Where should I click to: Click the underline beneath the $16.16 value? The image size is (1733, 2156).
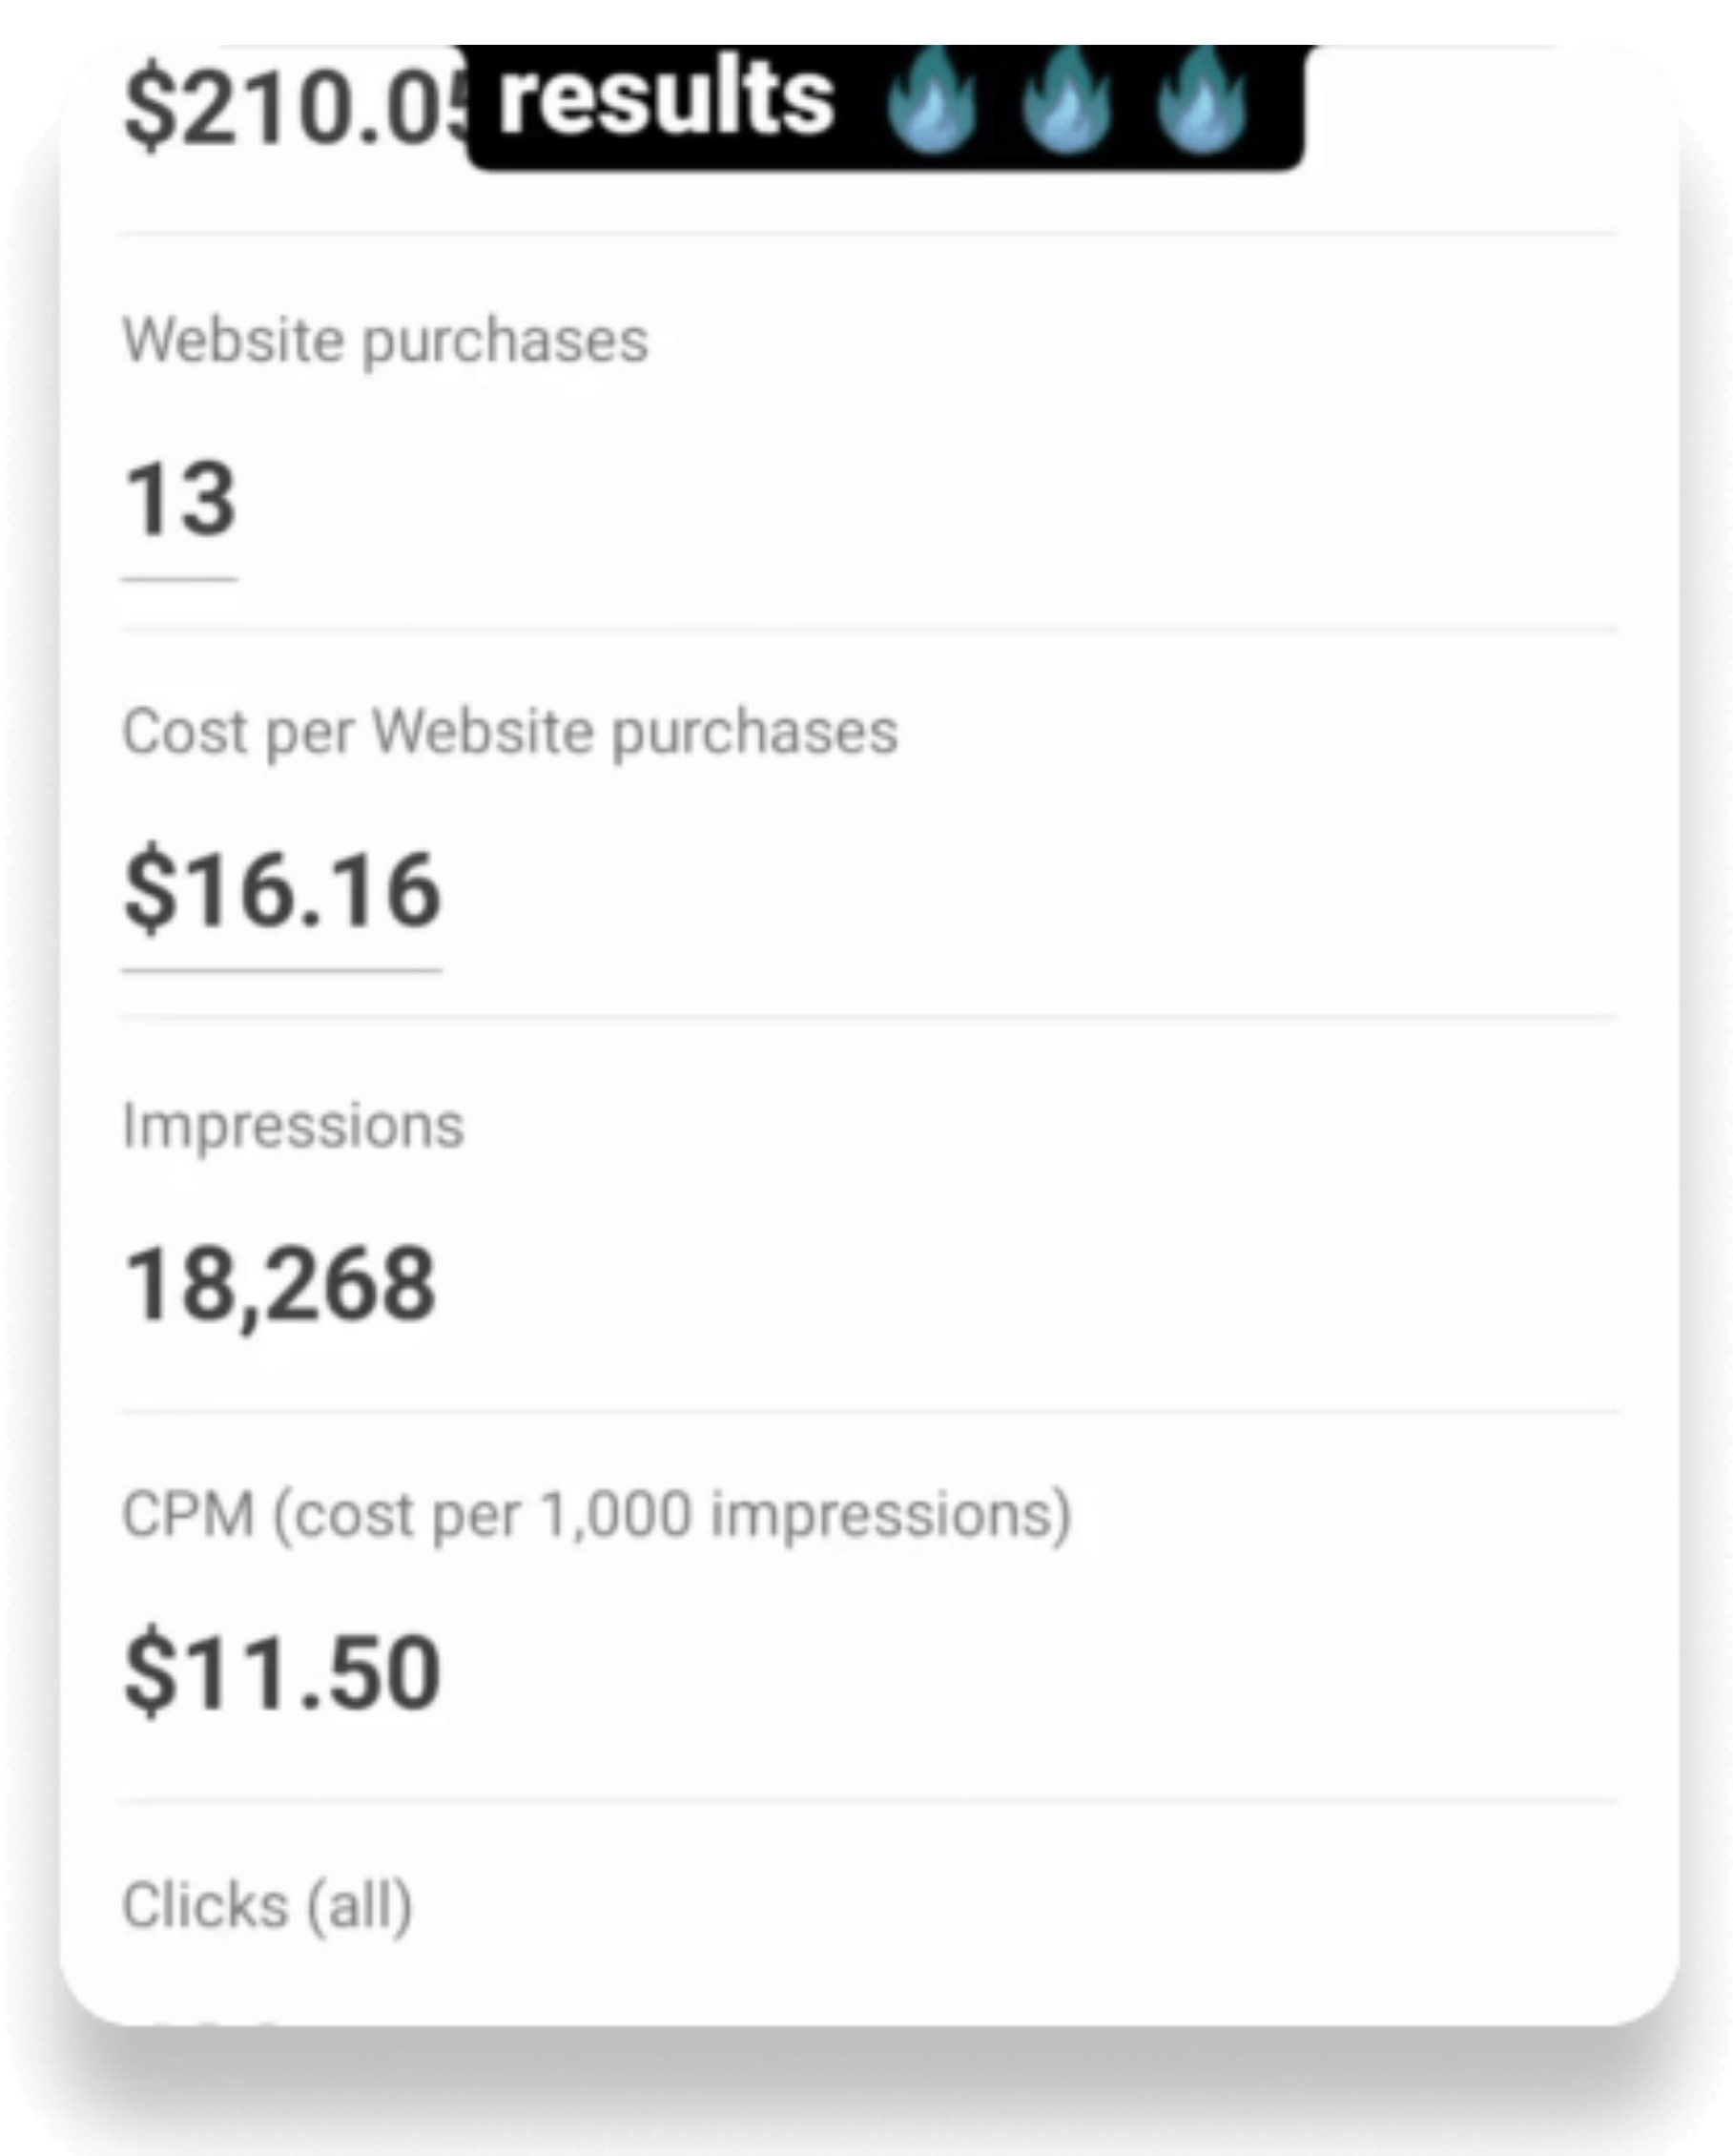point(282,969)
